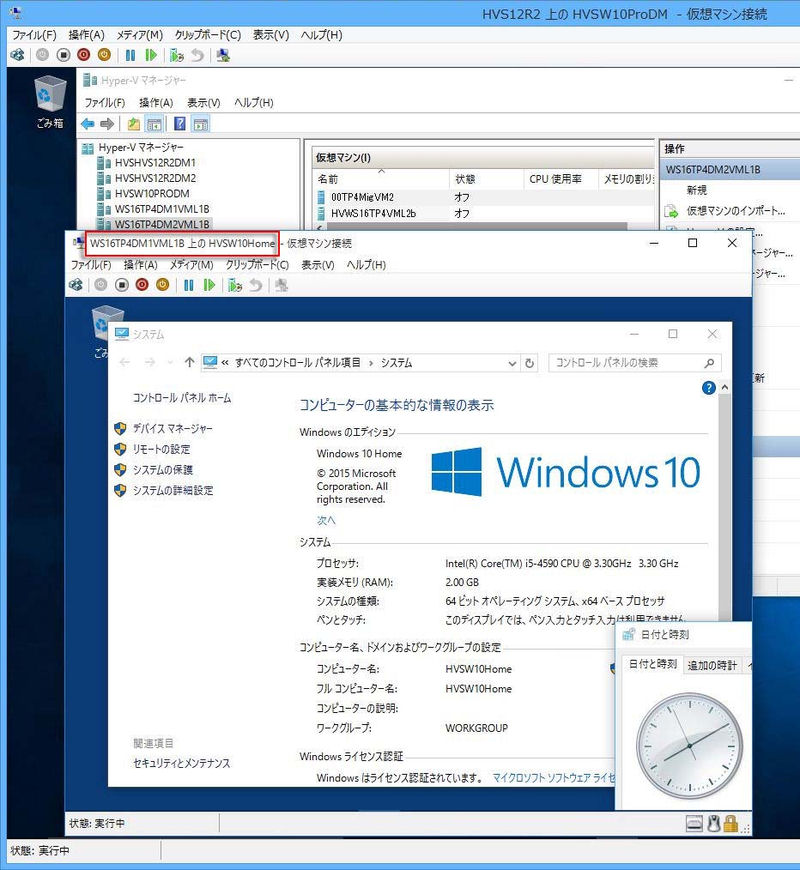Open recent locations dropdown in System window

coord(170,363)
